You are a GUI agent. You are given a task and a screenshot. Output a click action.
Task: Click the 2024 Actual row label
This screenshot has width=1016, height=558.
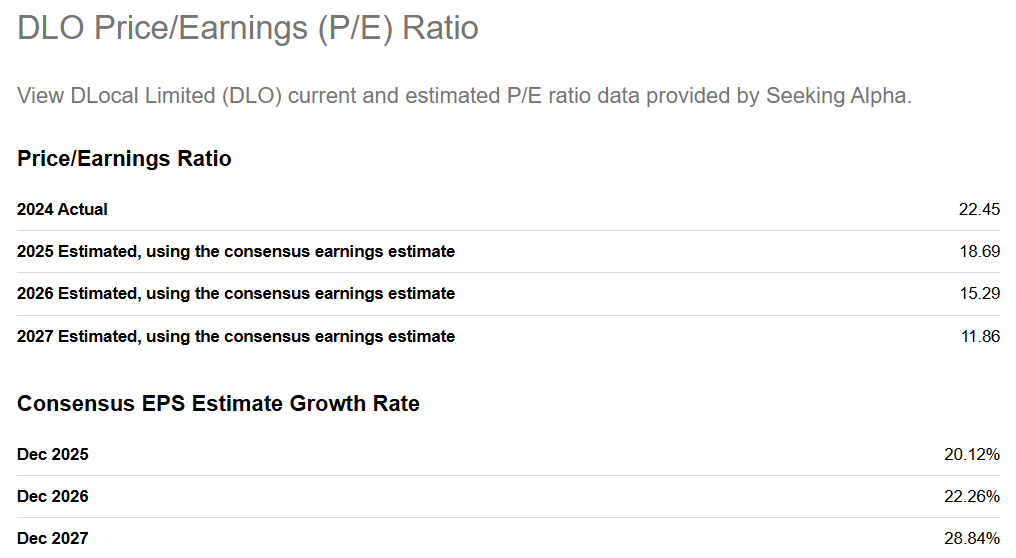click(x=62, y=210)
